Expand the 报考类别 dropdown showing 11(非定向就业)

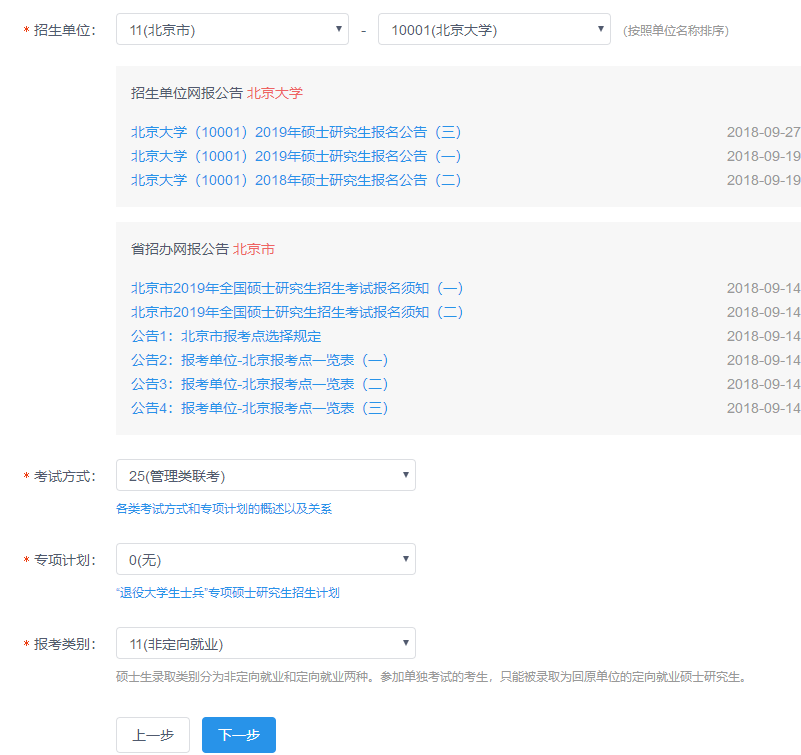click(x=265, y=644)
